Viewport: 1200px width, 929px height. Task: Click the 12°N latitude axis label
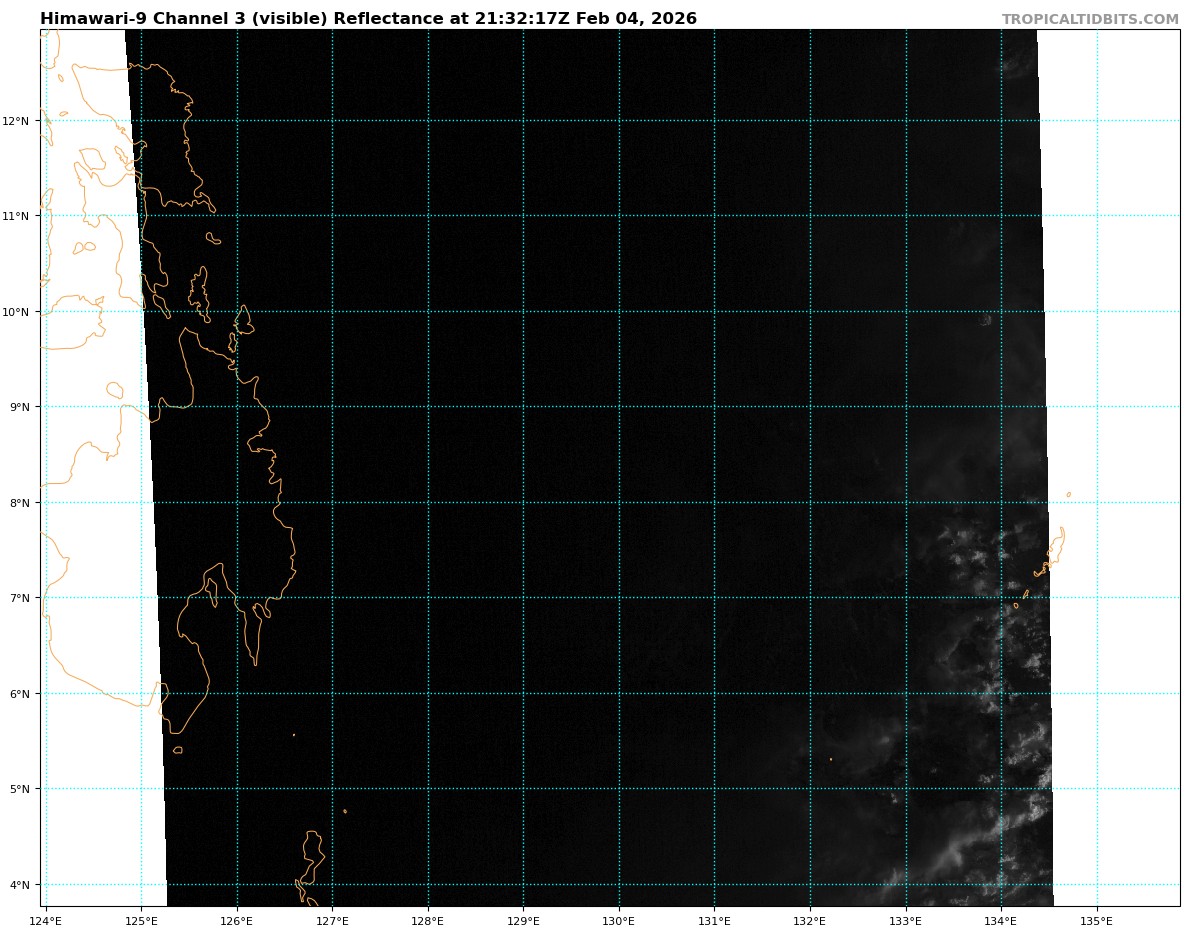pyautogui.click(x=16, y=121)
